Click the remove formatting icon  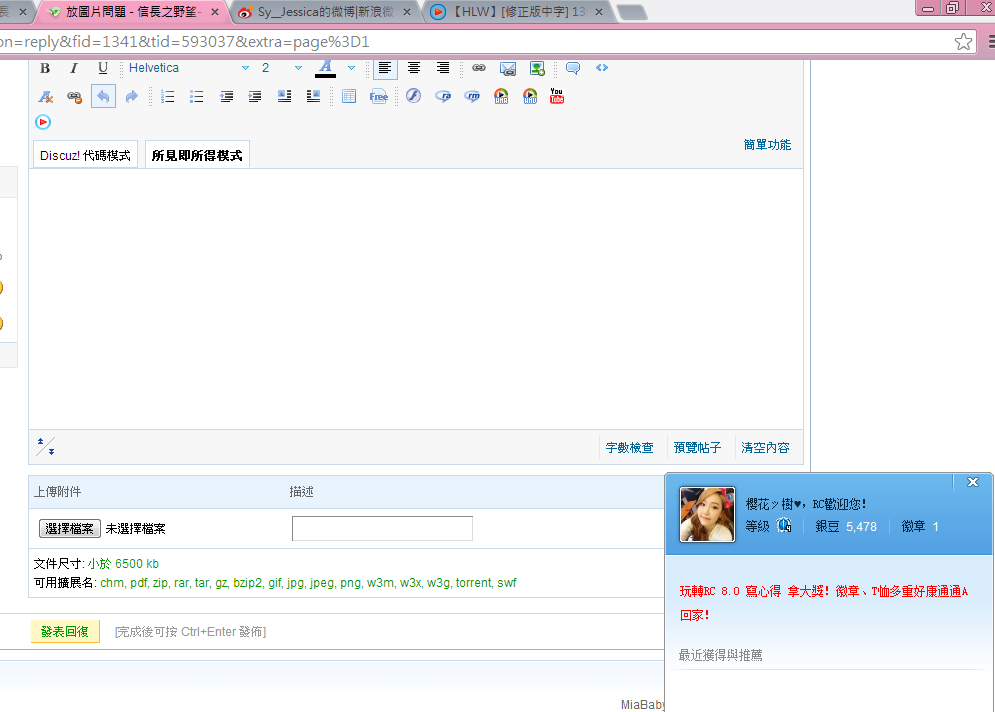45,96
